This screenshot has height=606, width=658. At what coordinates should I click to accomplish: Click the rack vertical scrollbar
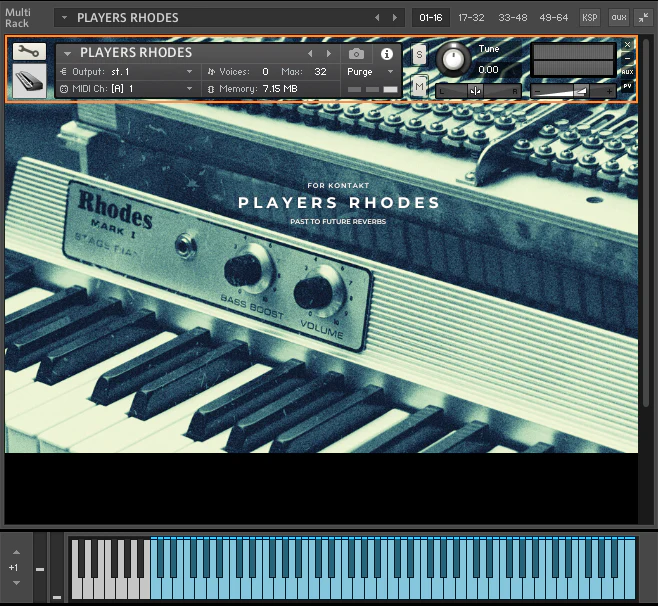coord(646,222)
